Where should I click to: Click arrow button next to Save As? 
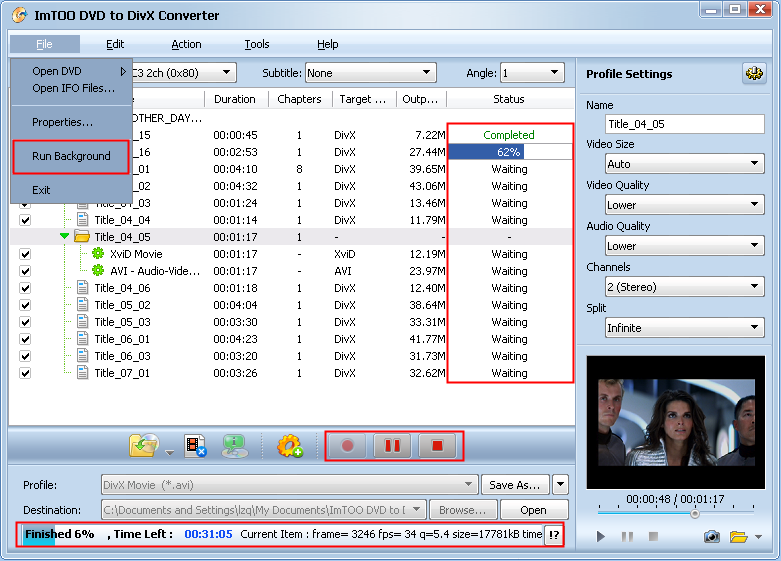[560, 485]
